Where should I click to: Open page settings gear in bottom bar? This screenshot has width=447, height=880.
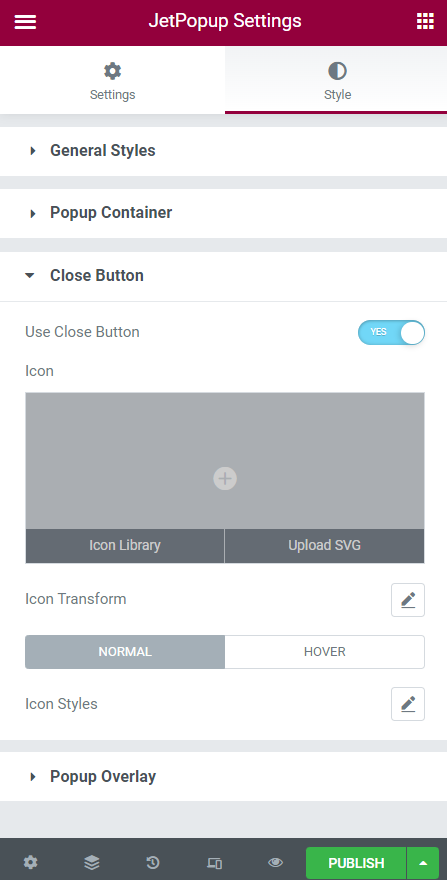click(x=30, y=863)
